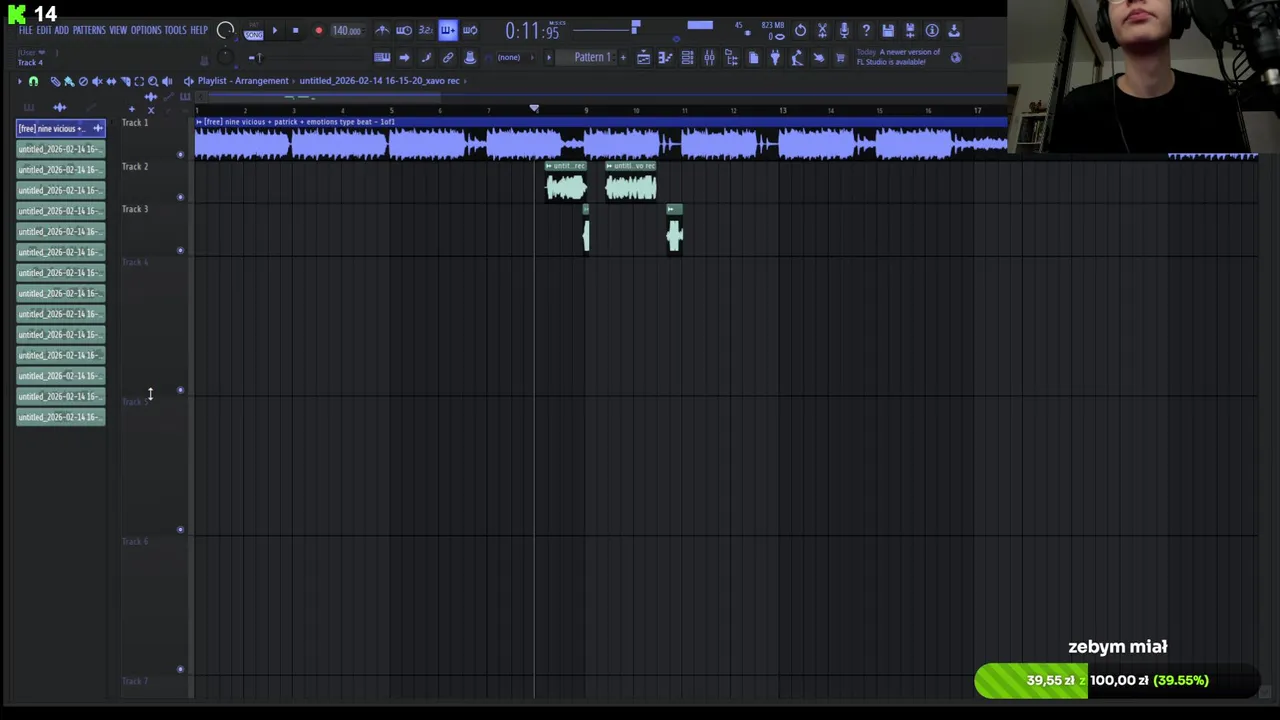Open the Playlist view icon
Image resolution: width=1280 pixels, height=720 pixels.
click(x=643, y=57)
